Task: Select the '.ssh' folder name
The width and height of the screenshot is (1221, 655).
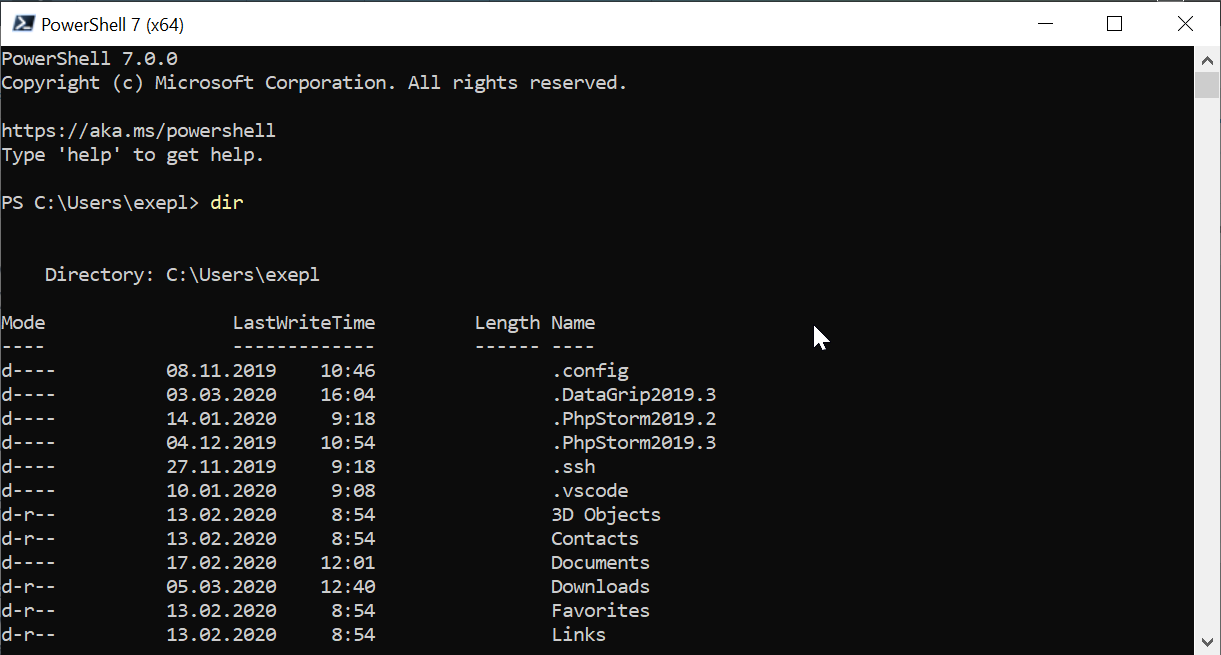Action: [x=573, y=467]
